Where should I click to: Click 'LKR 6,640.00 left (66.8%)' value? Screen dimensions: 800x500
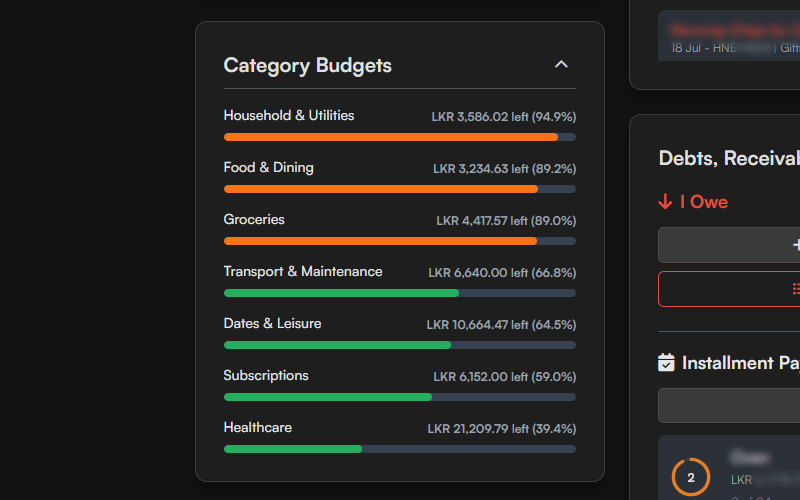502,273
